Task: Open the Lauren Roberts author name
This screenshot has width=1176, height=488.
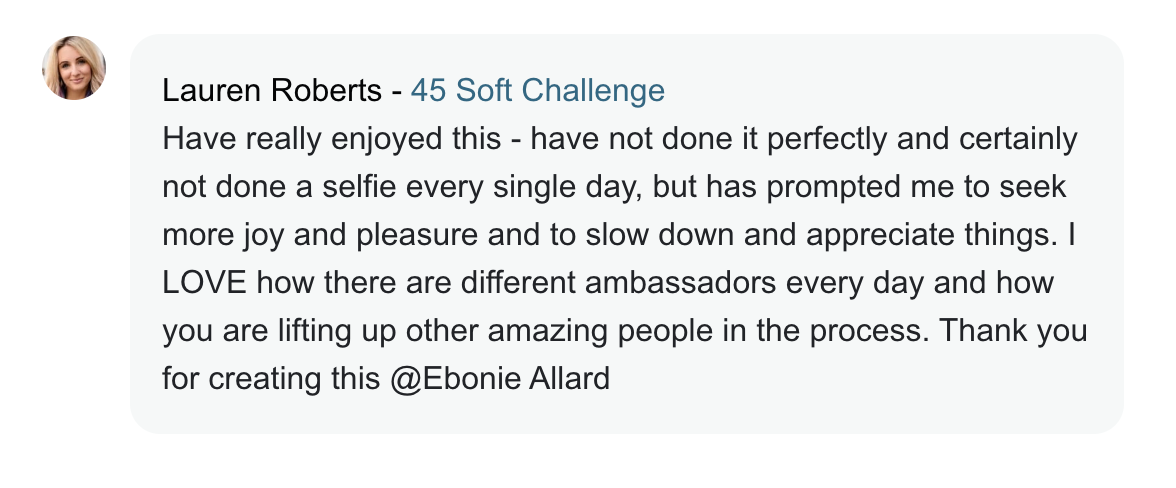Action: pyautogui.click(x=272, y=91)
